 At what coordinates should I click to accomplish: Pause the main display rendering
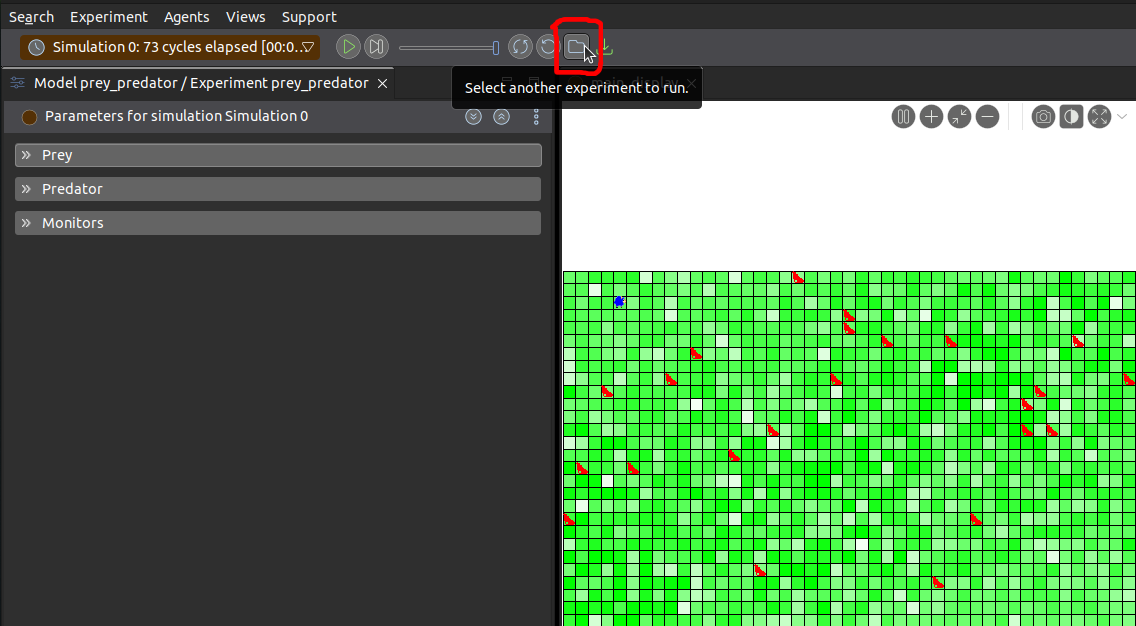click(x=903, y=117)
